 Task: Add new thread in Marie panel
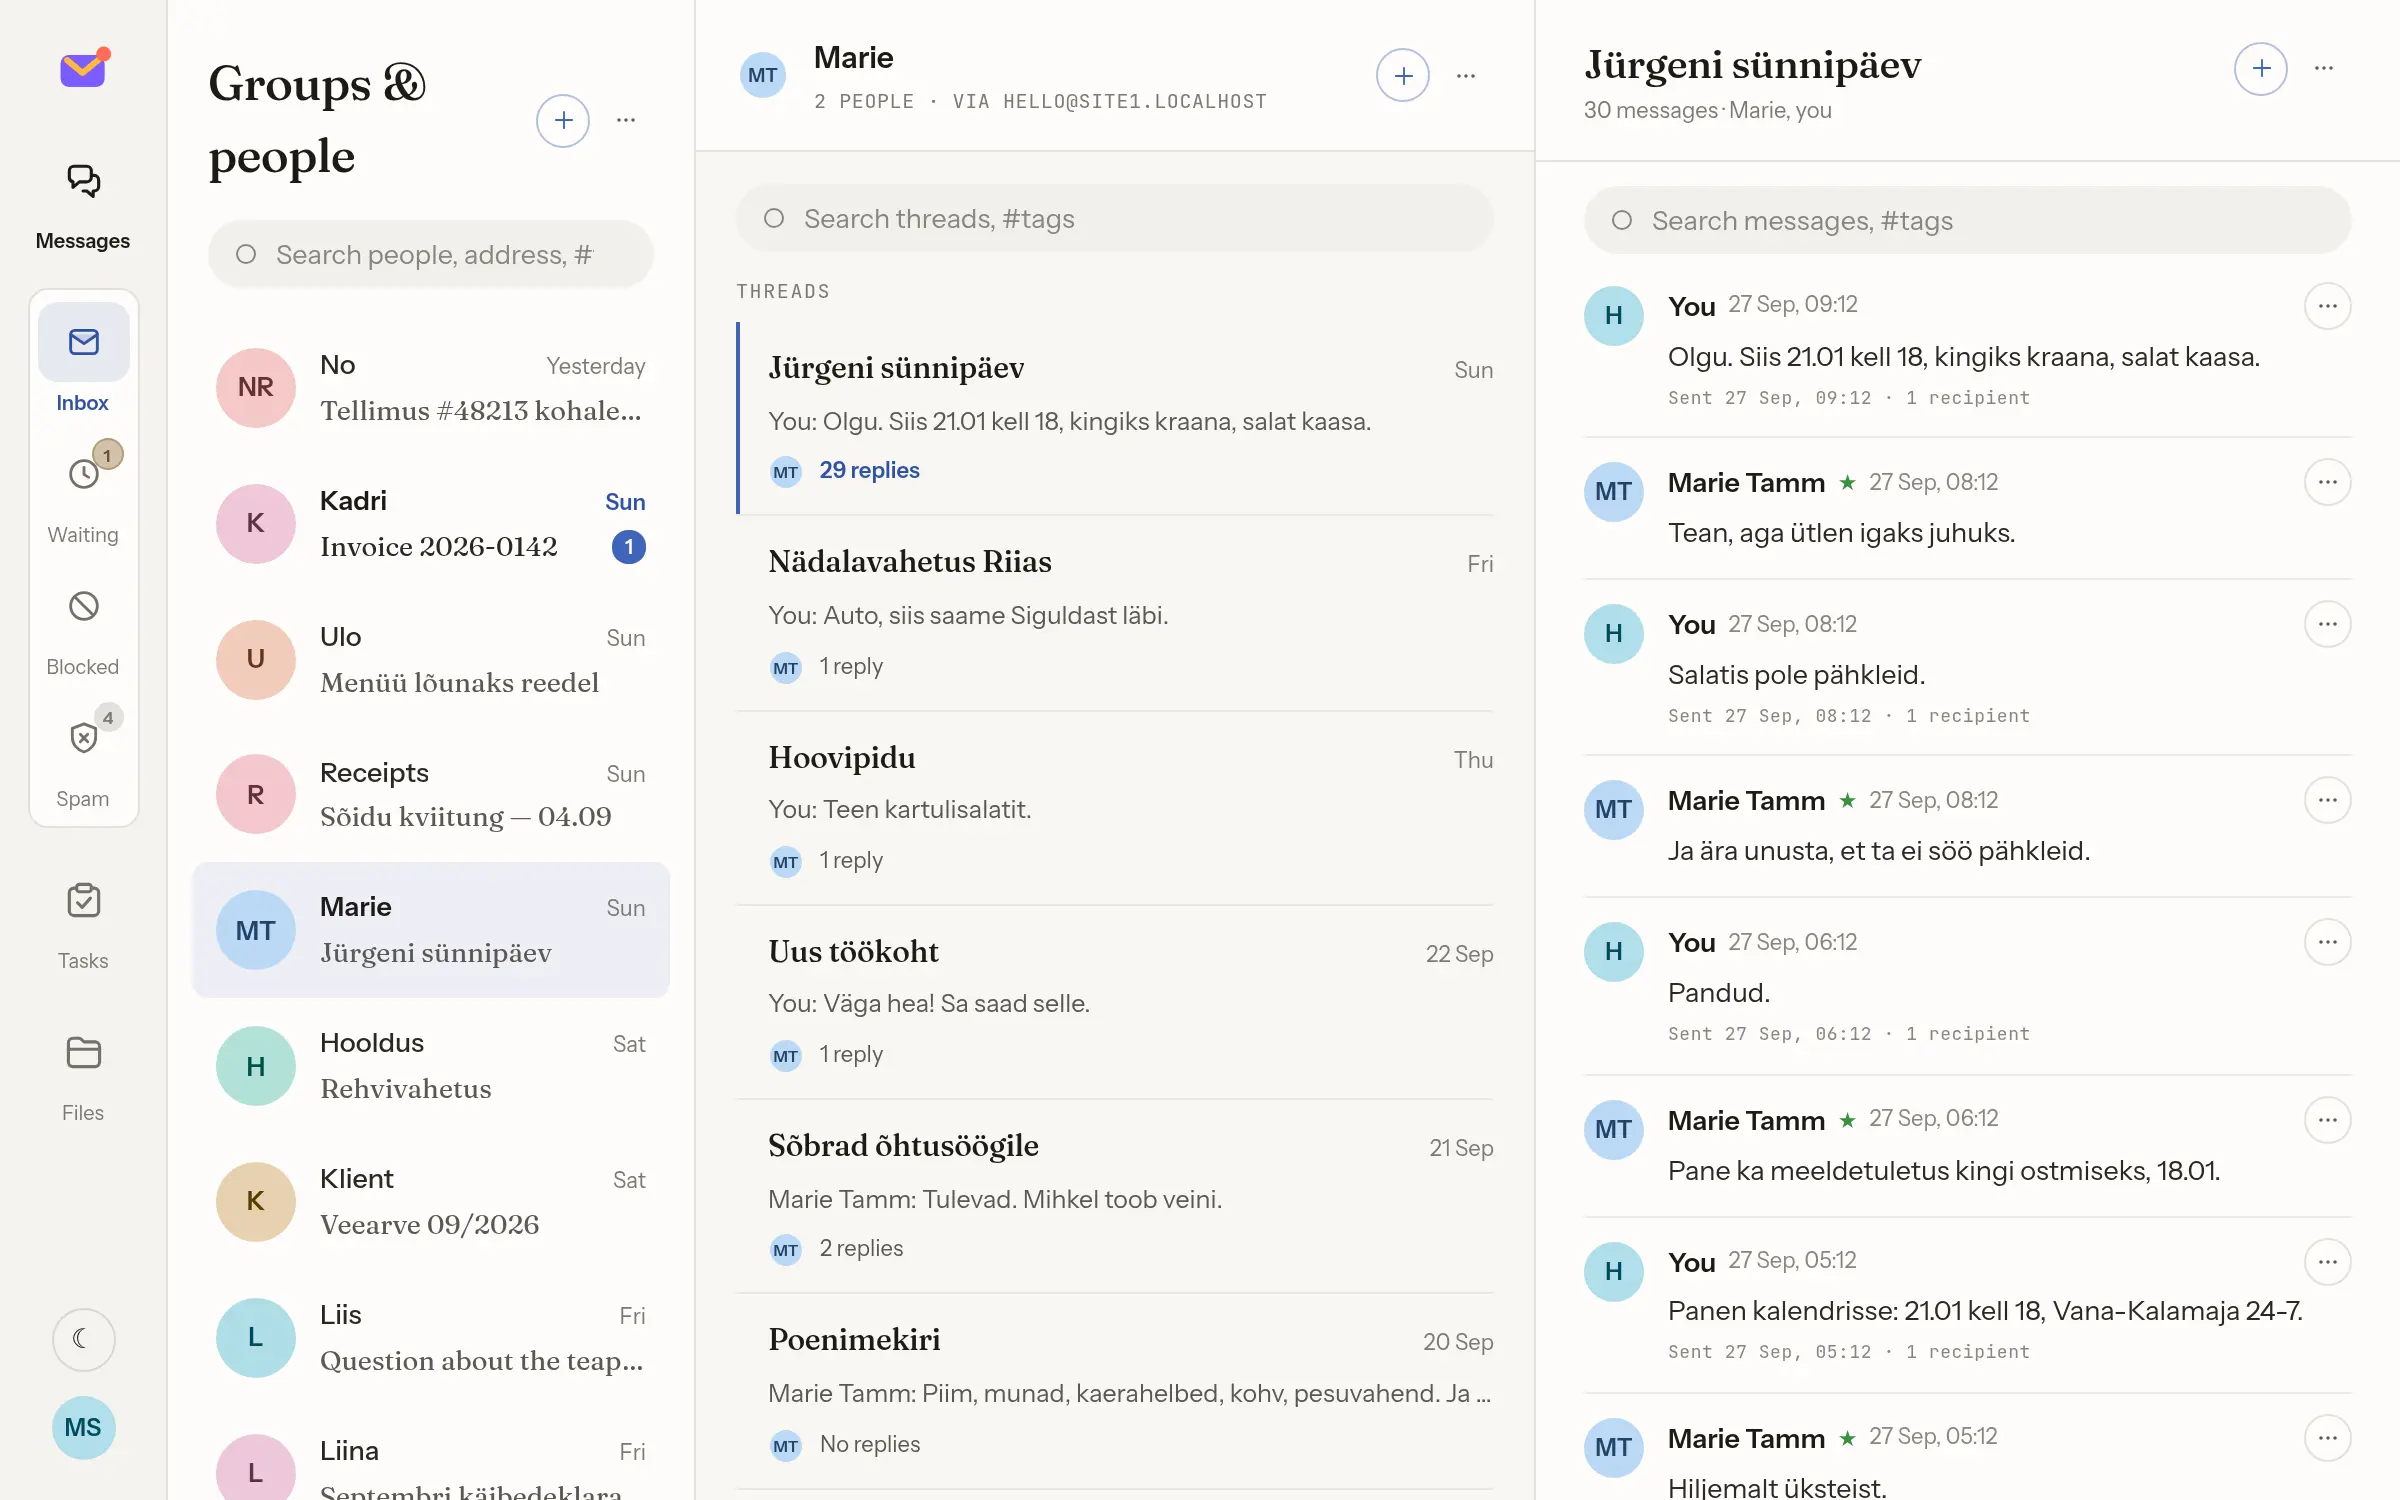coord(1403,75)
